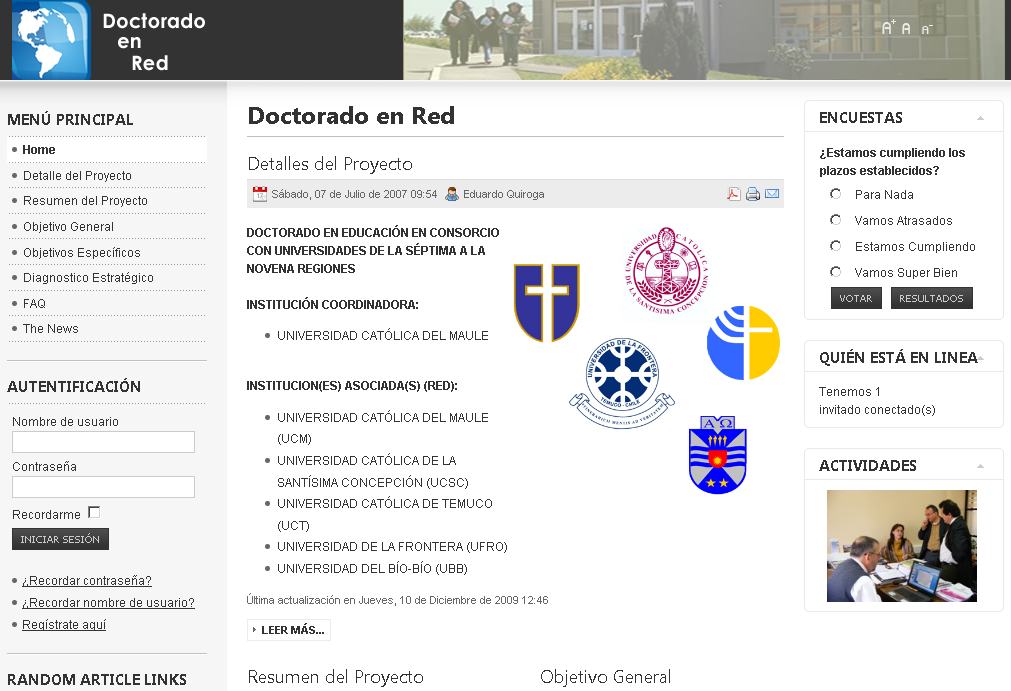Click the globe logo in the header
Image resolution: width=1011 pixels, height=691 pixels.
50,40
